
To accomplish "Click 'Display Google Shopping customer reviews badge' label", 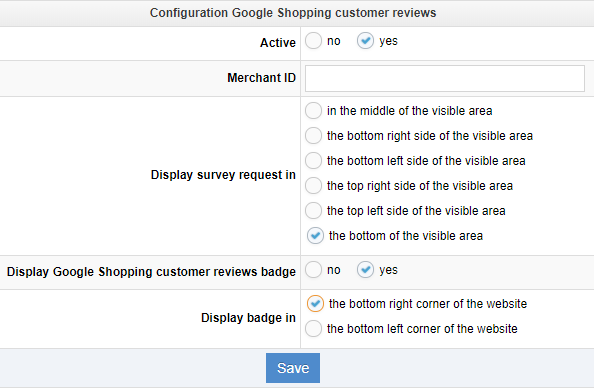I will (151, 272).
